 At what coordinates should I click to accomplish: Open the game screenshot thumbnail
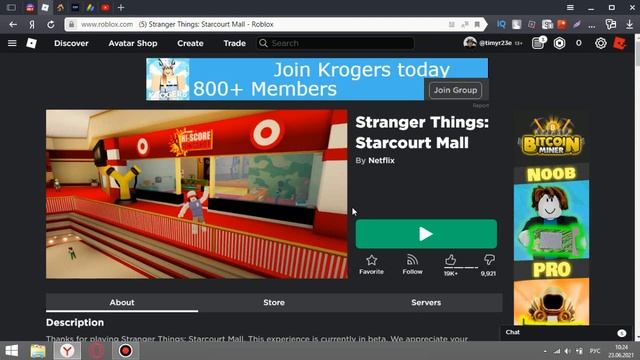[197, 194]
